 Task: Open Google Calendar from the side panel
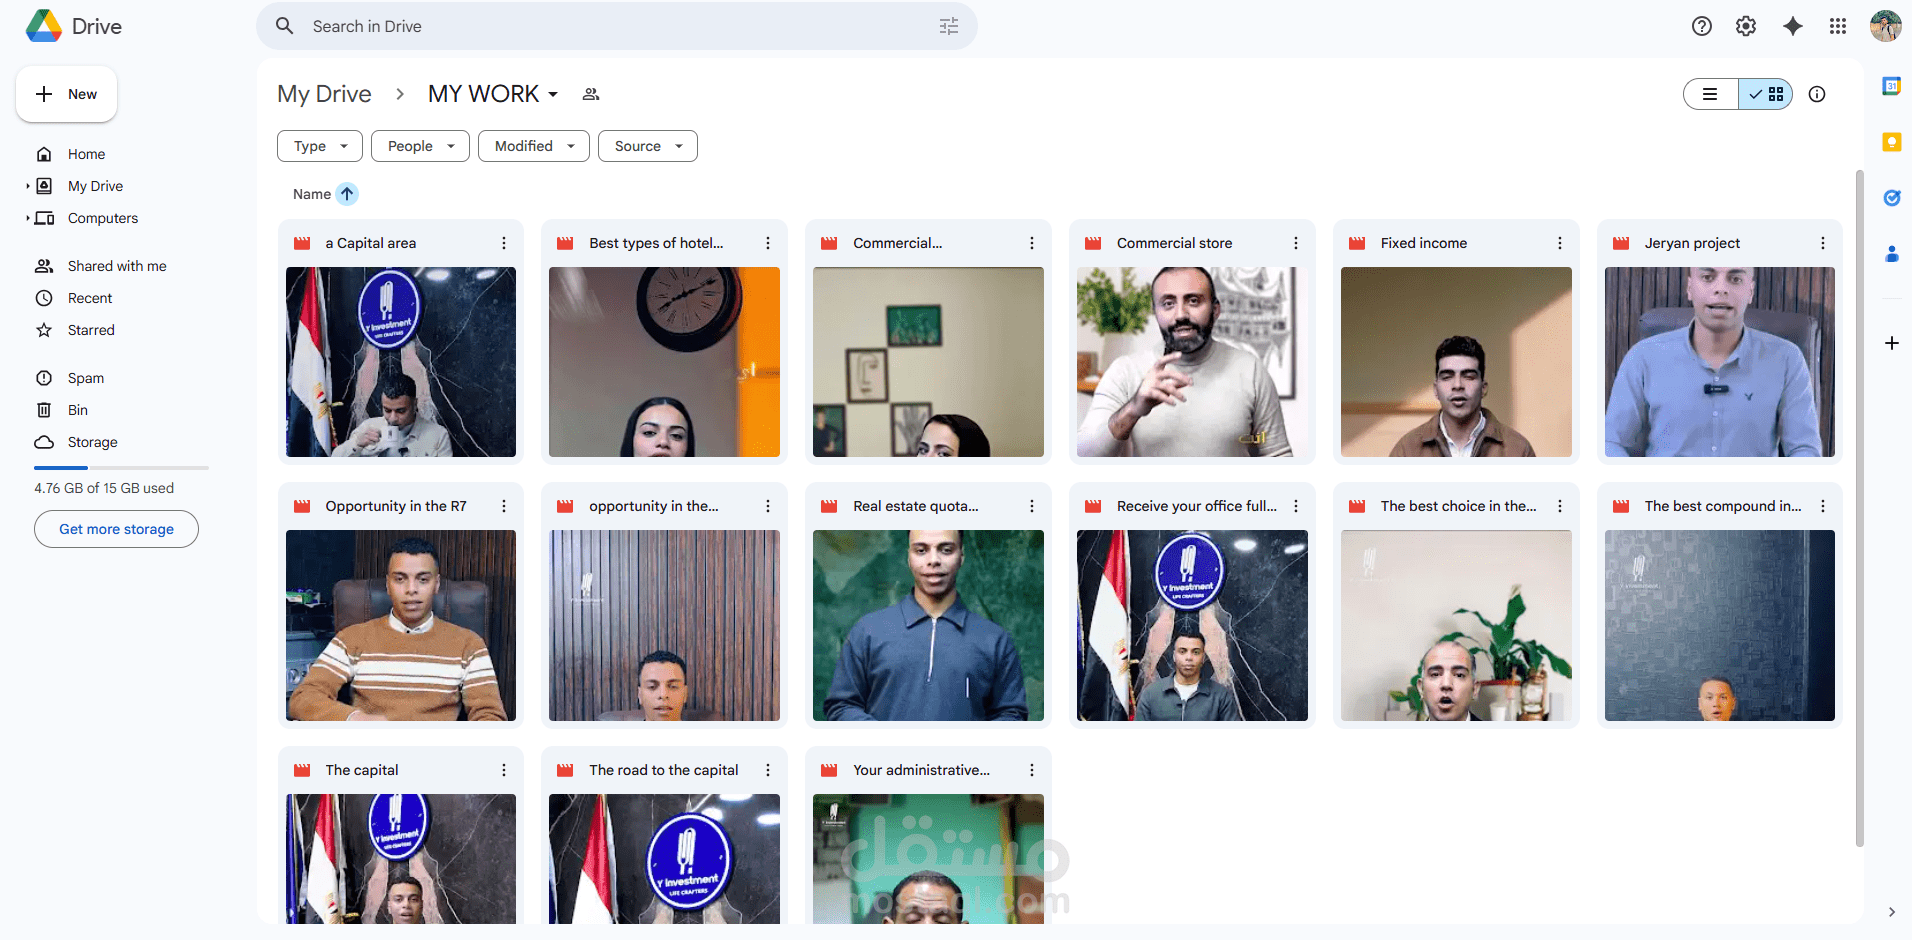(x=1892, y=86)
